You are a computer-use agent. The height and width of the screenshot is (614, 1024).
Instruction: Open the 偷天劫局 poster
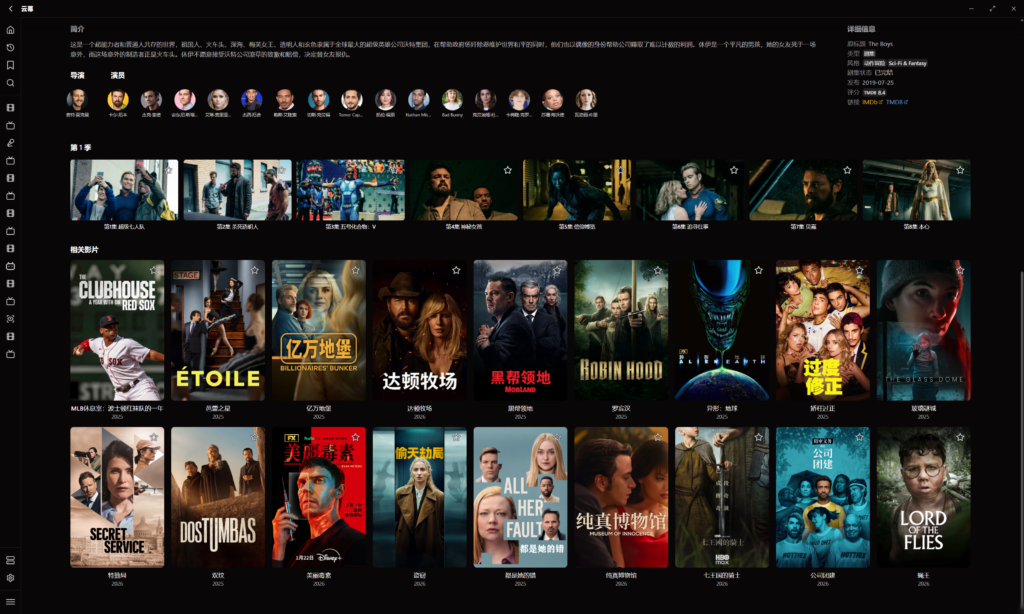point(420,498)
